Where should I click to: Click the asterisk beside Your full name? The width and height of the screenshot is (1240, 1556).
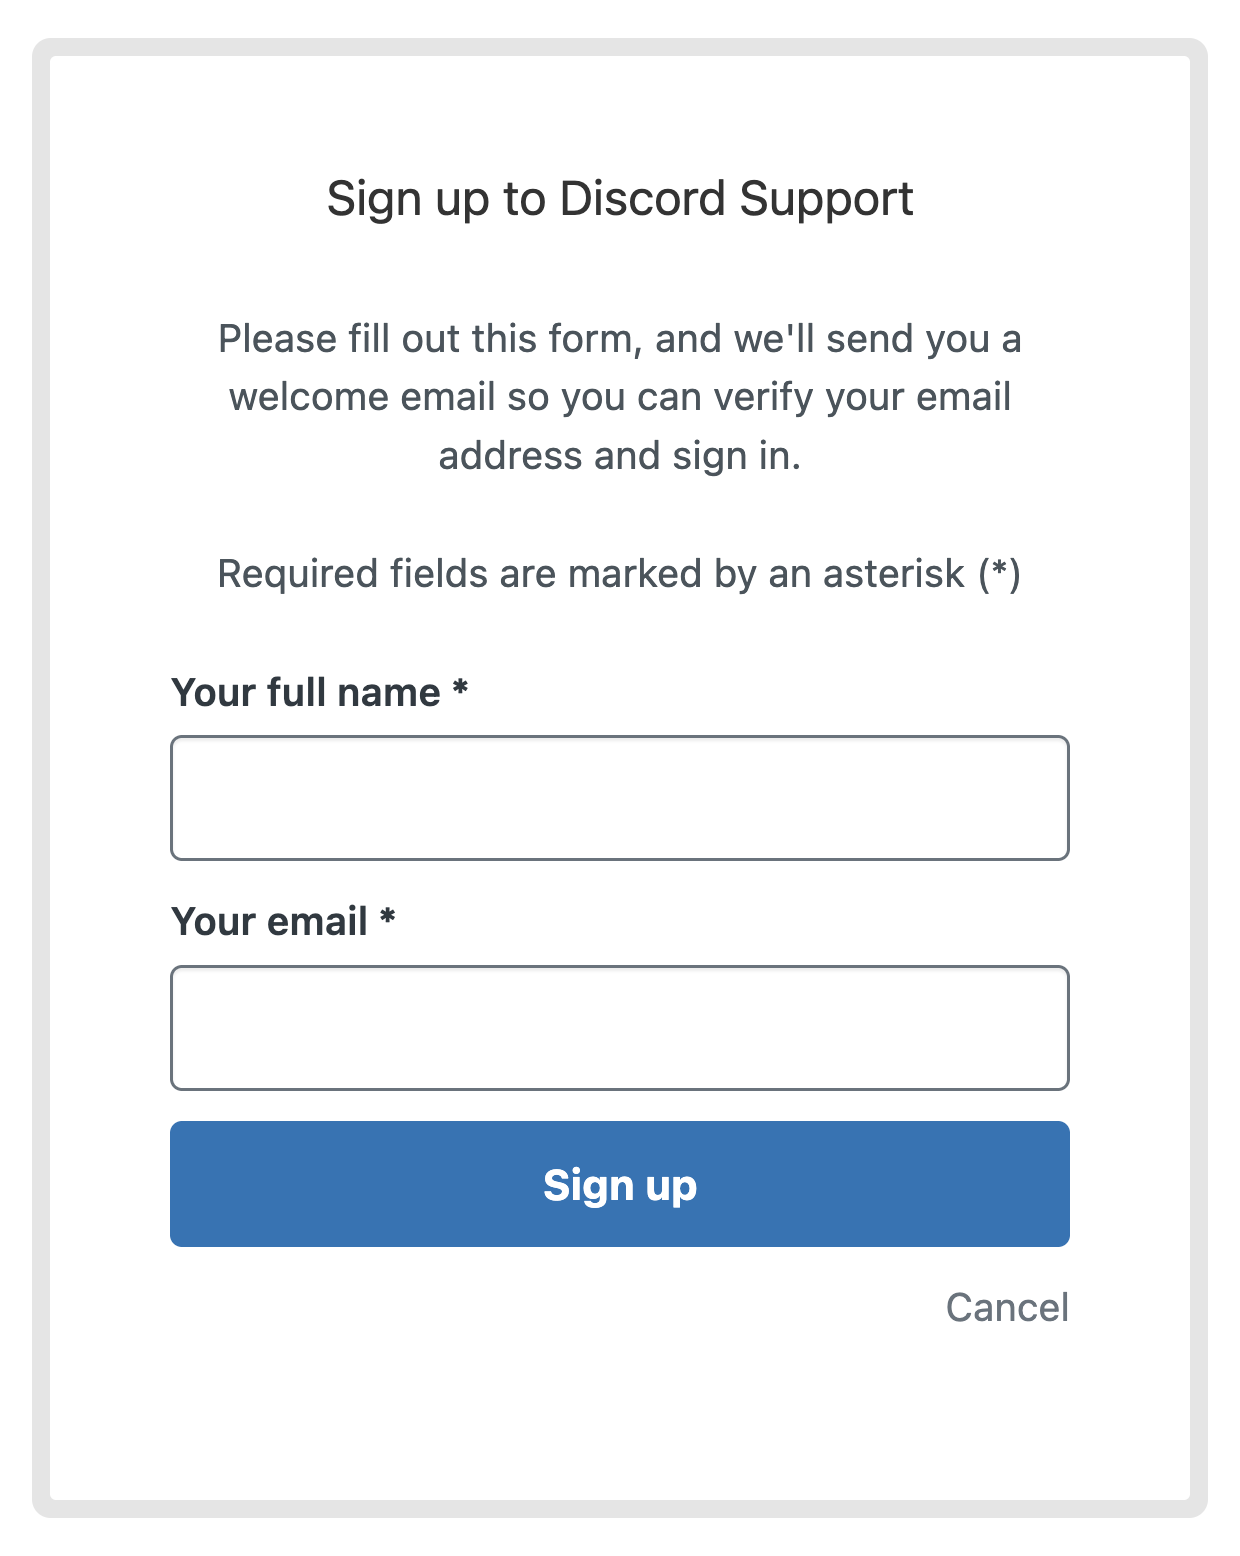point(460,689)
